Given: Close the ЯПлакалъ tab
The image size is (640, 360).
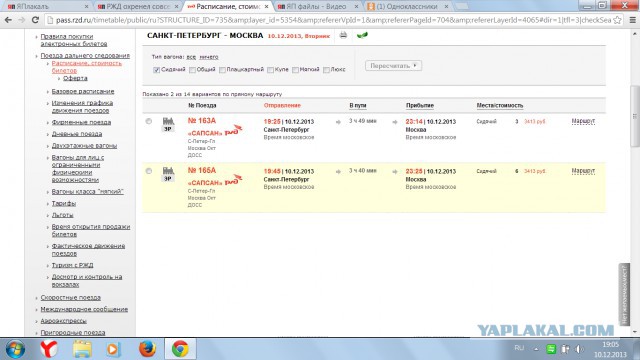Looking at the screenshot, I should (x=87, y=7).
